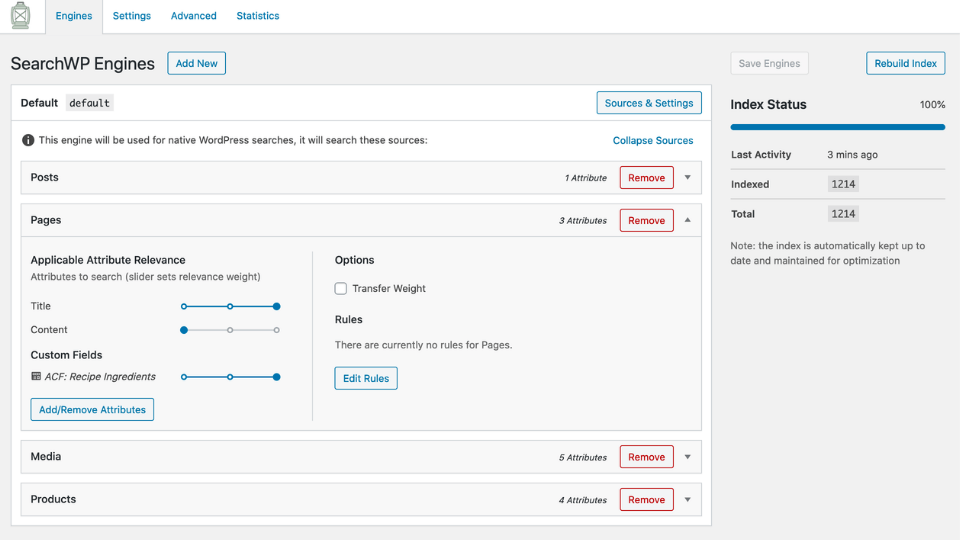The height and width of the screenshot is (540, 960).
Task: Expand the Posts source arrow
Action: pos(688,178)
